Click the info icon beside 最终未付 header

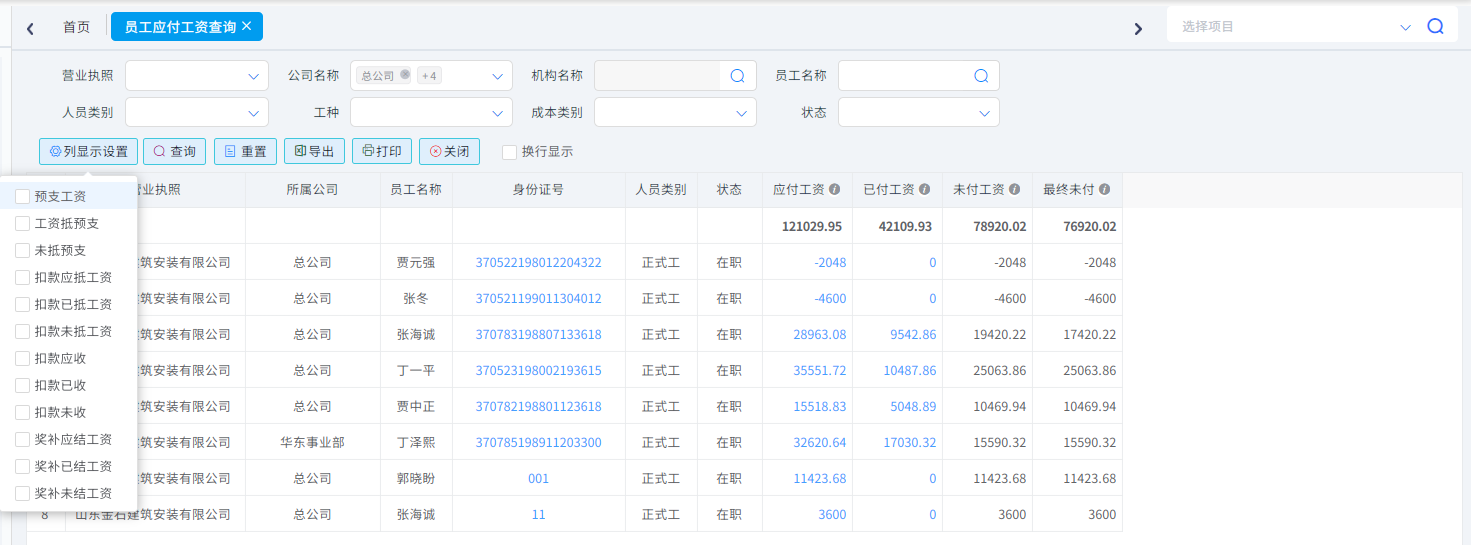1104,189
